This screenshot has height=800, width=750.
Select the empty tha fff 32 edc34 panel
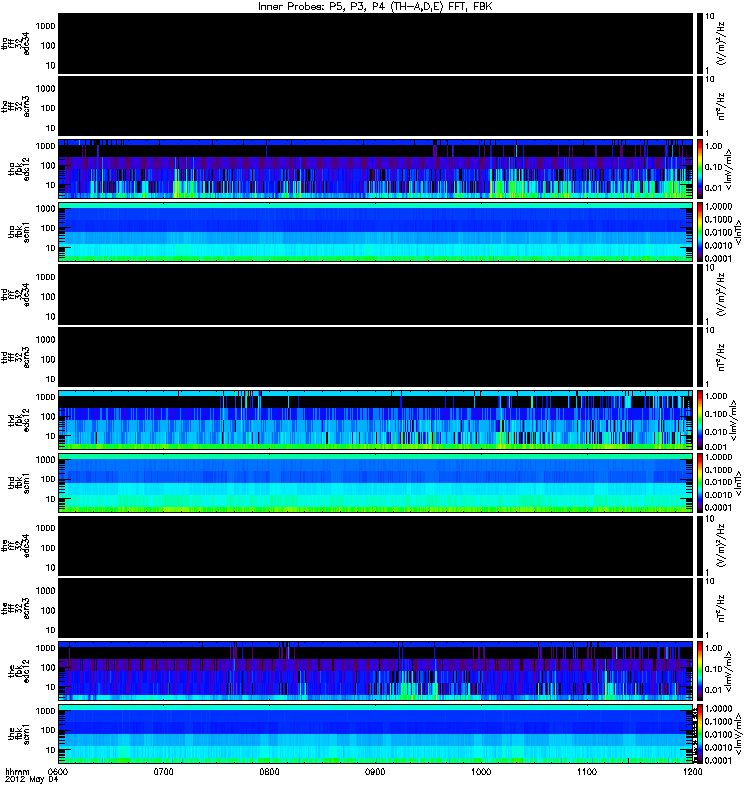point(376,43)
